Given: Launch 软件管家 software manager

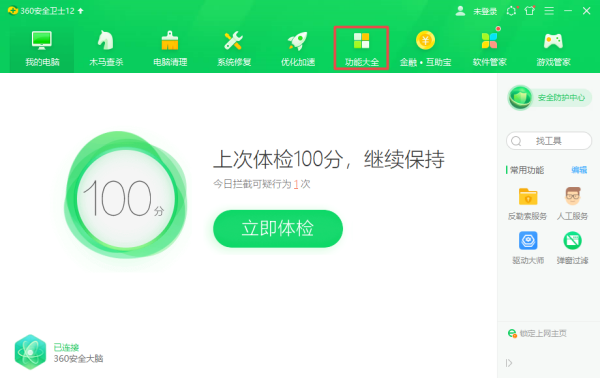Looking at the screenshot, I should [x=489, y=49].
